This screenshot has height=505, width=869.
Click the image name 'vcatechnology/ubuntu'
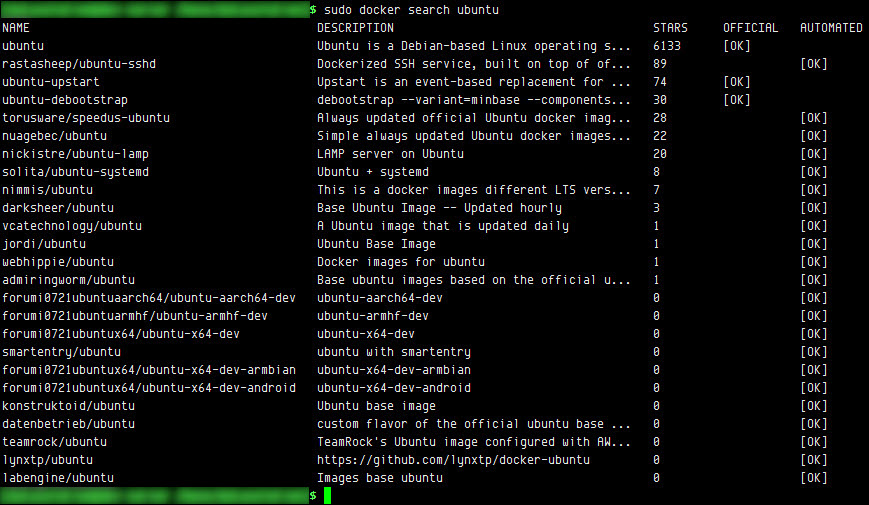pos(72,226)
